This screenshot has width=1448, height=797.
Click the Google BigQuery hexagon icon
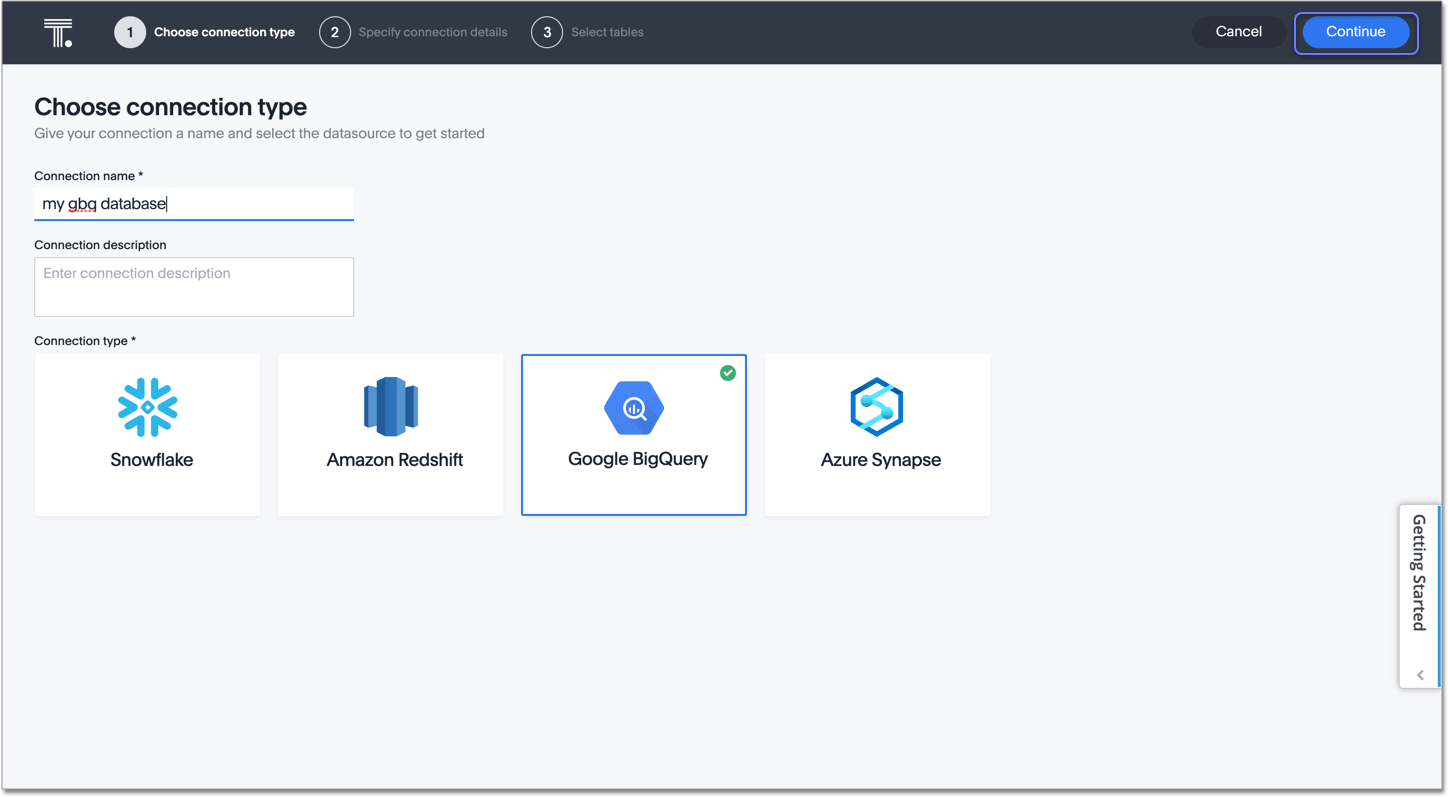click(634, 407)
